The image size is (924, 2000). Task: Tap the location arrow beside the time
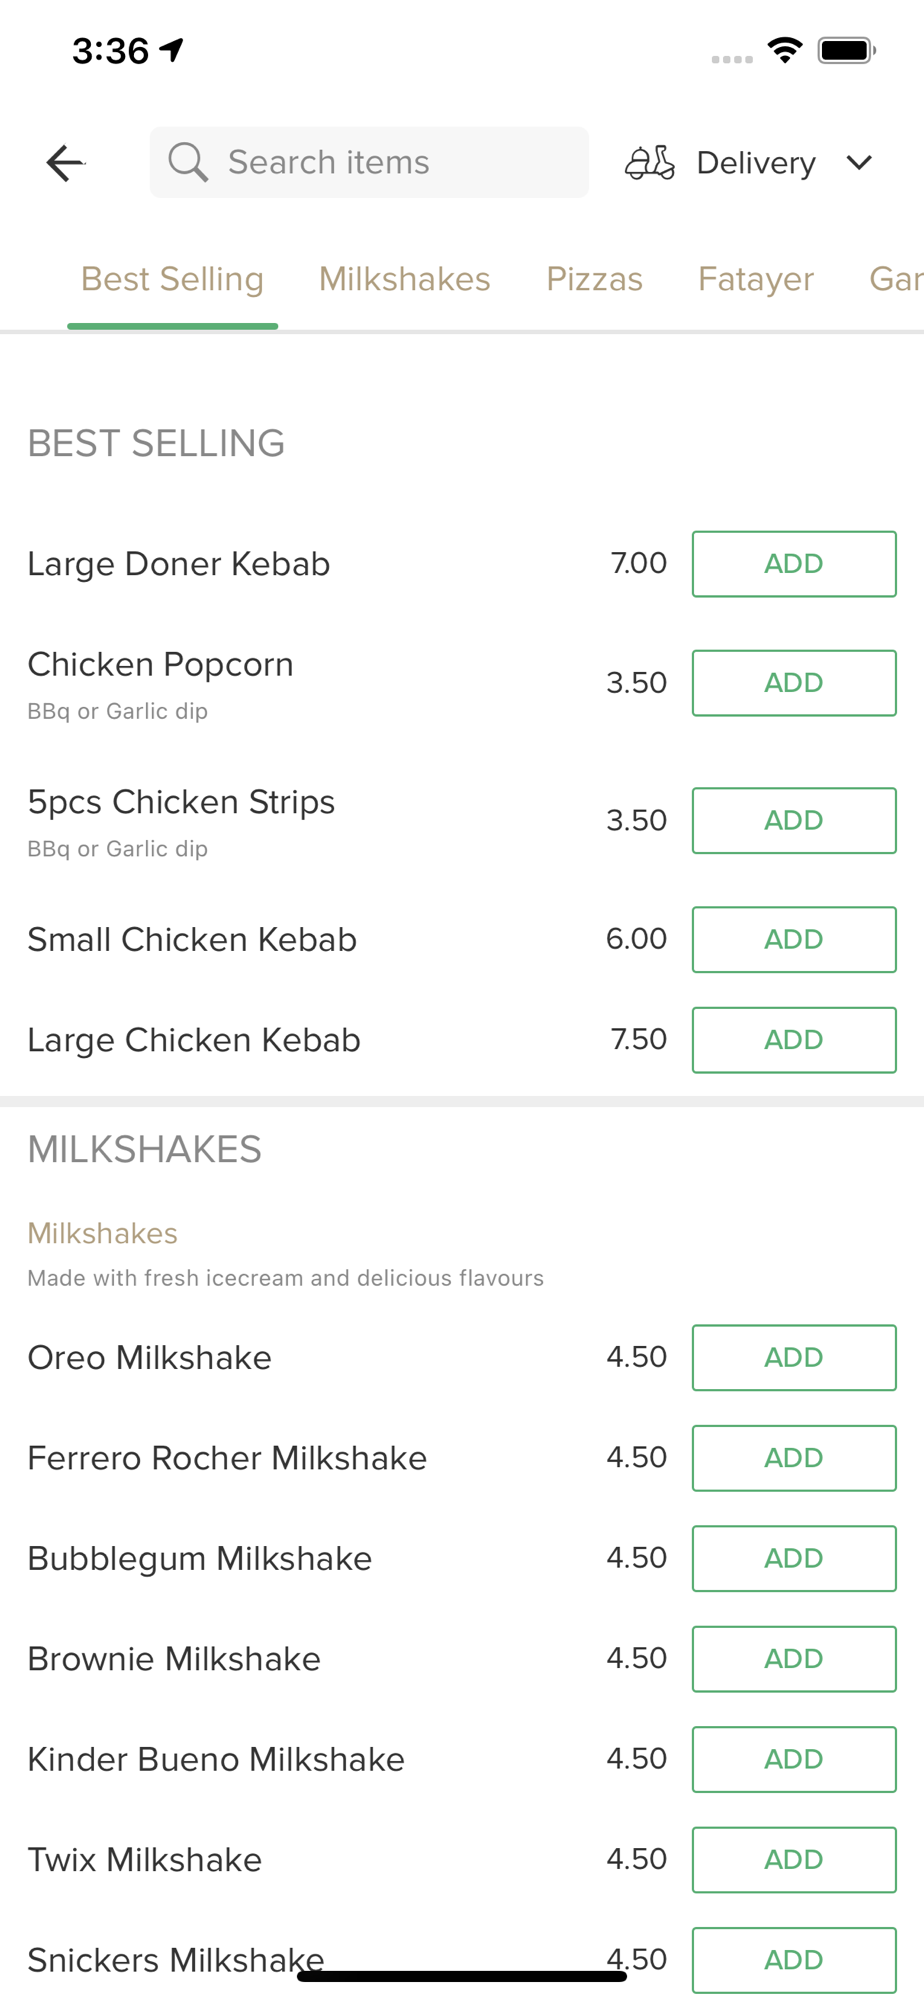[x=173, y=49]
